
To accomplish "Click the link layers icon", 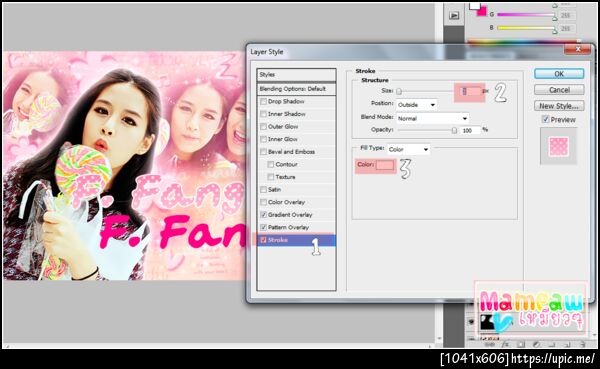I will point(490,345).
